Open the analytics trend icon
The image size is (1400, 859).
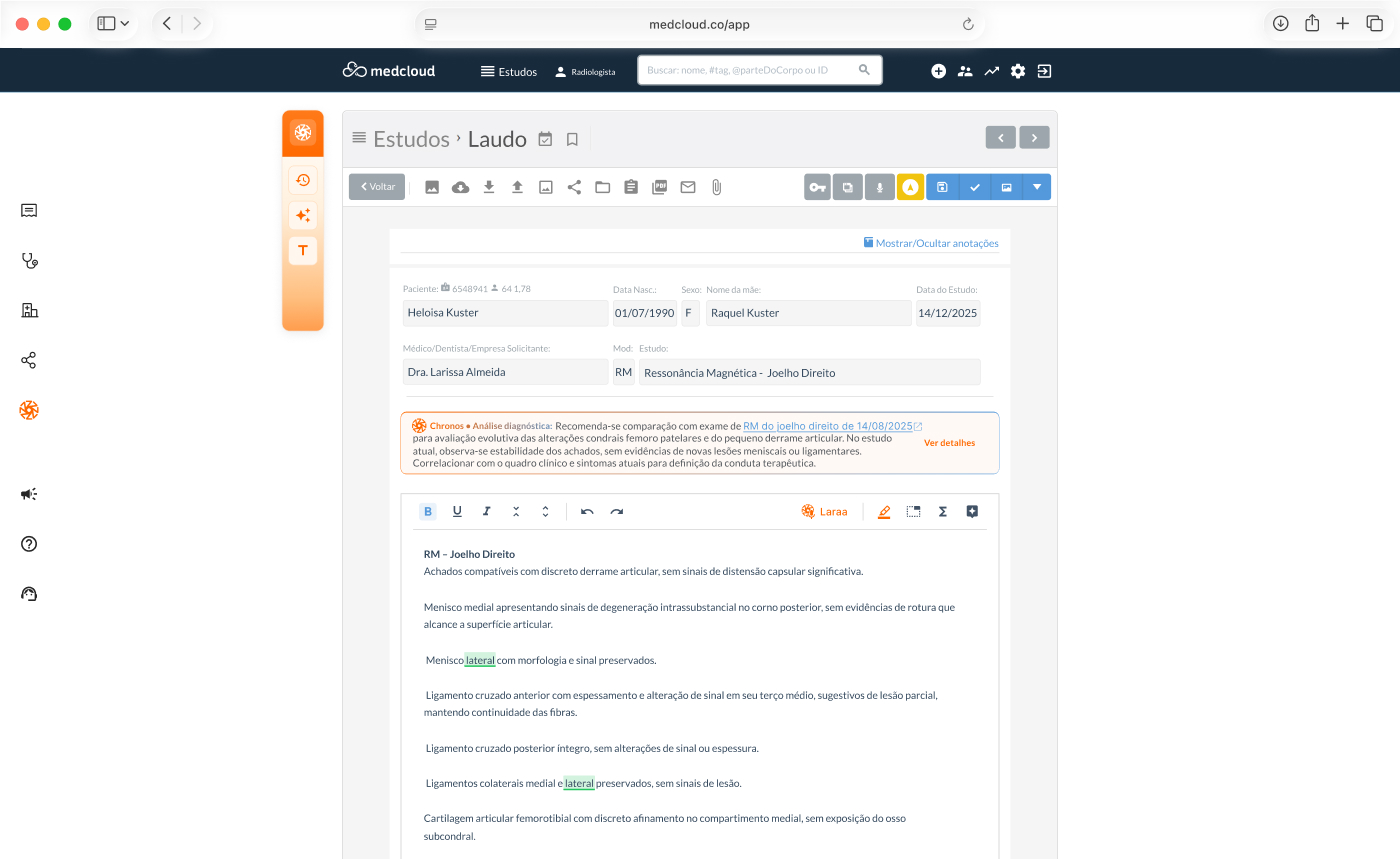pos(991,71)
